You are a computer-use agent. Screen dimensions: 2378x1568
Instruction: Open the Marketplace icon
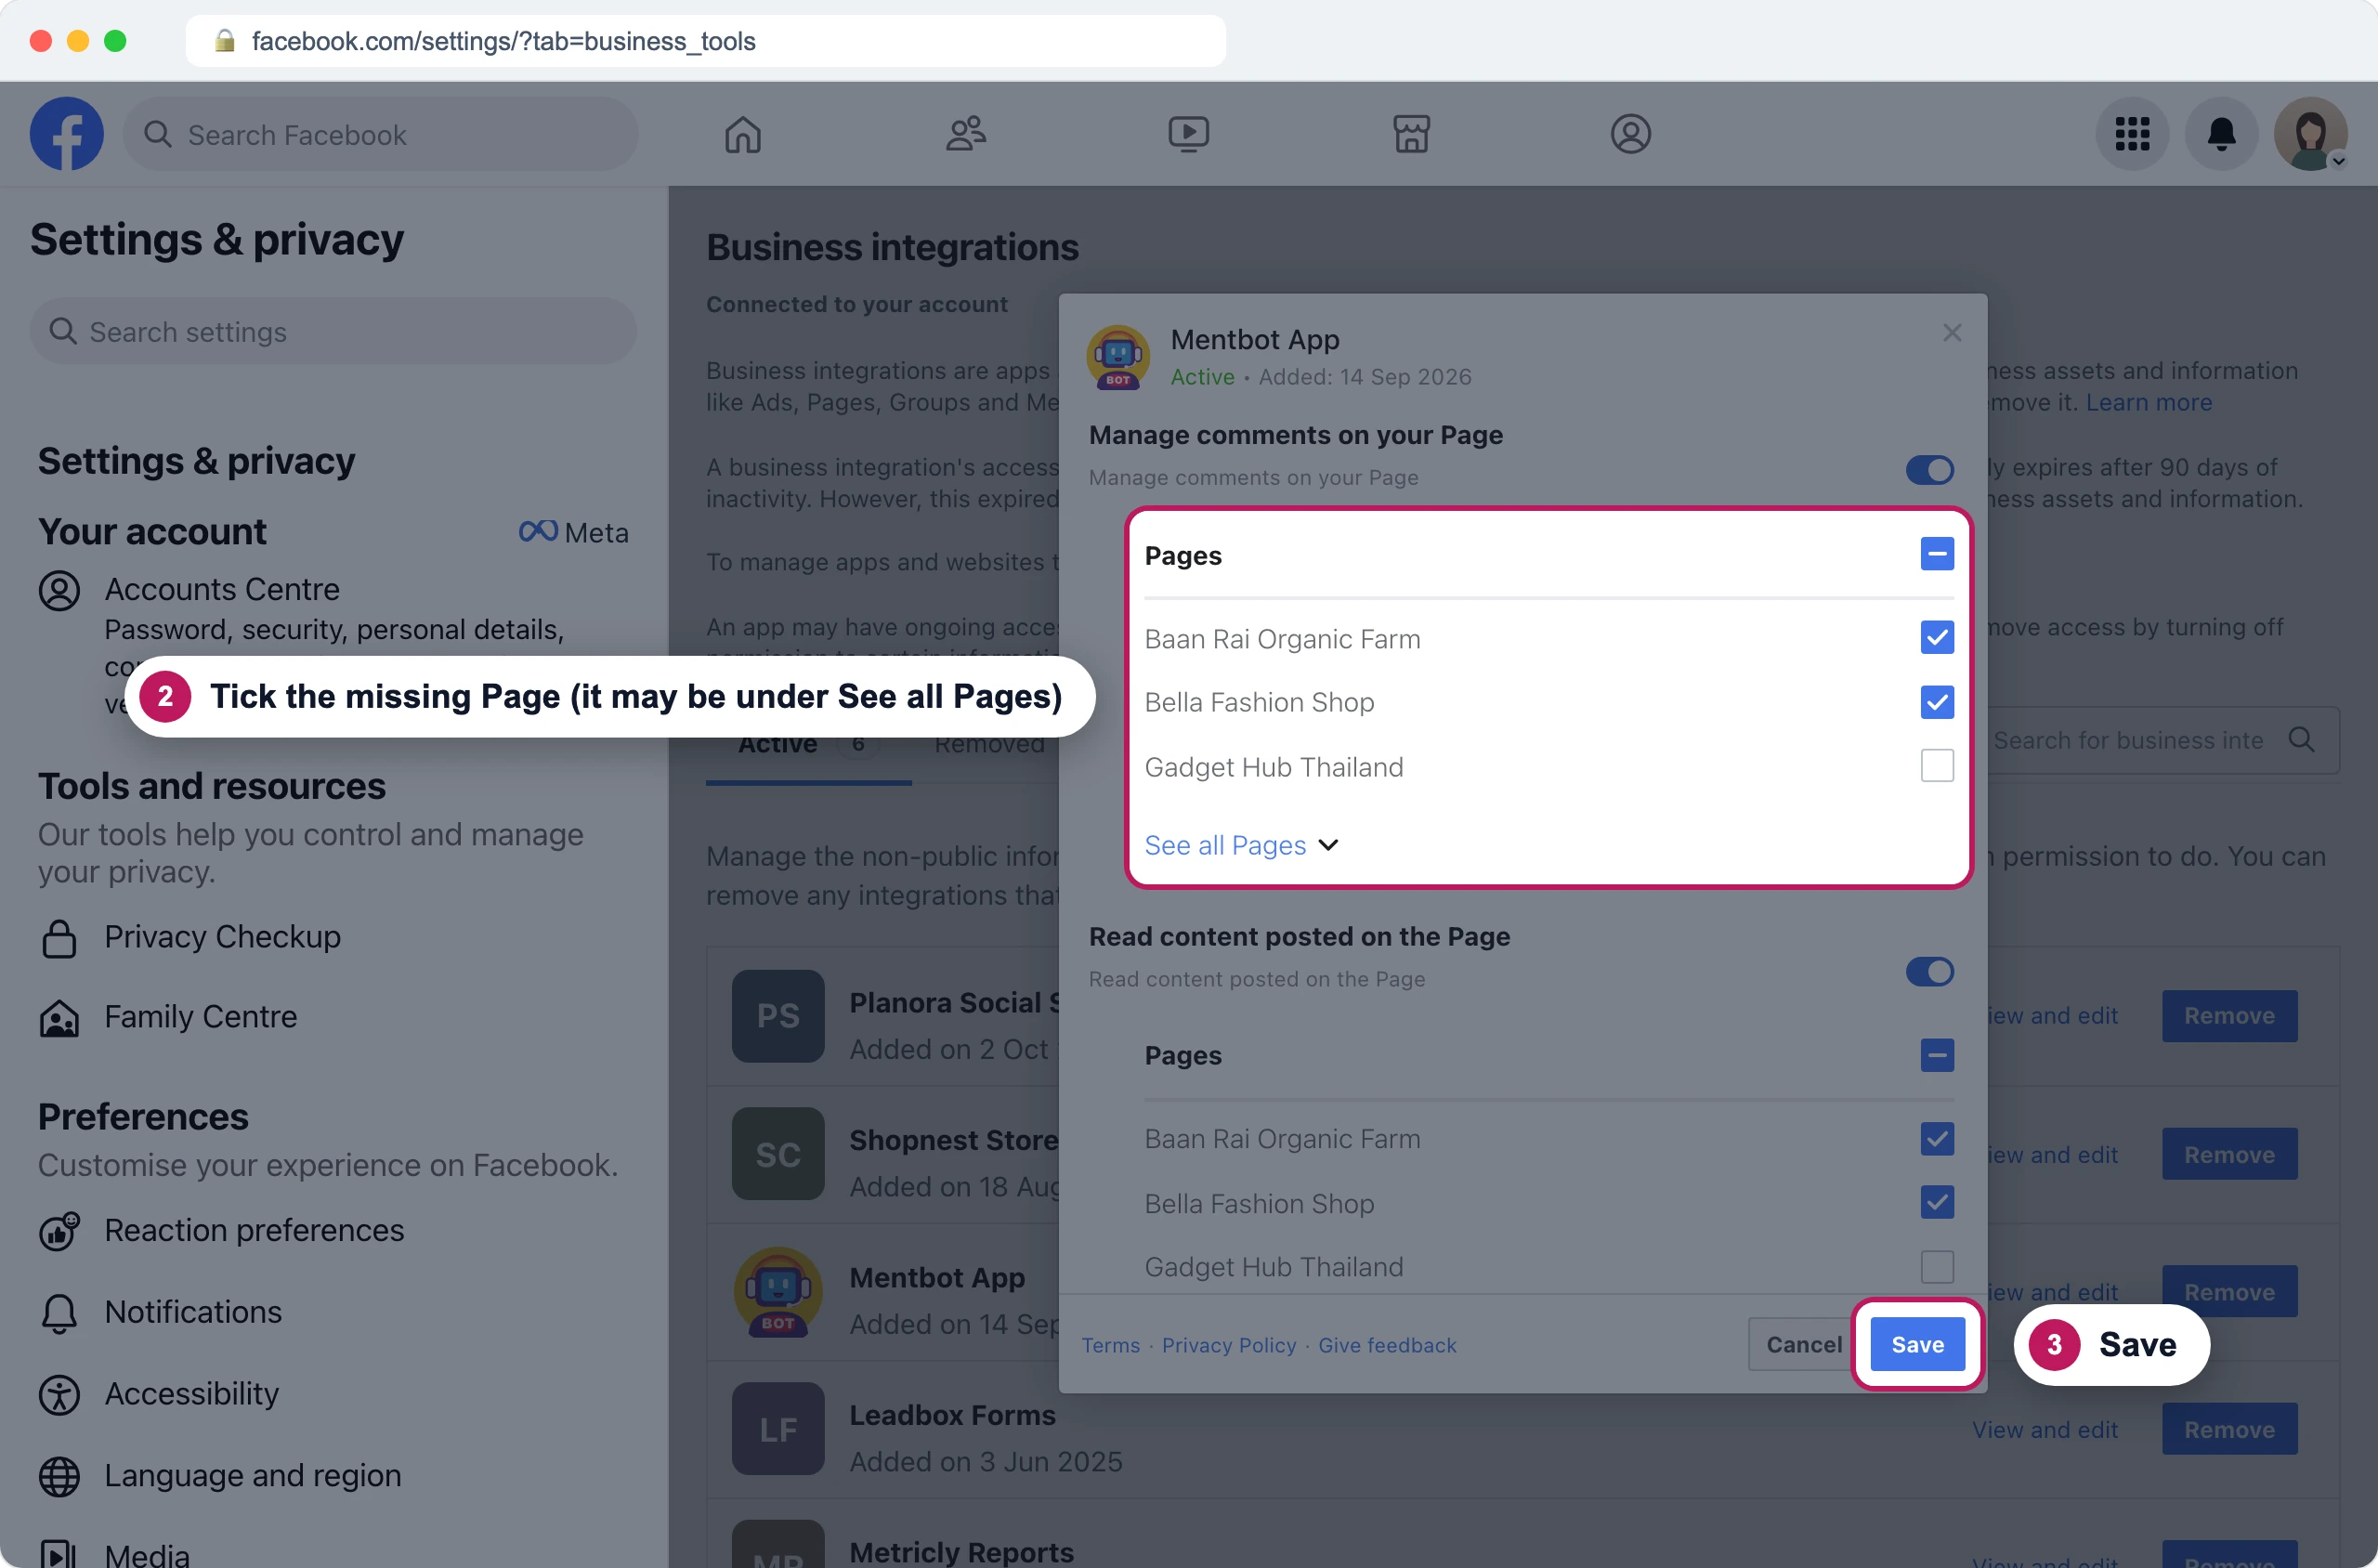tap(1411, 134)
